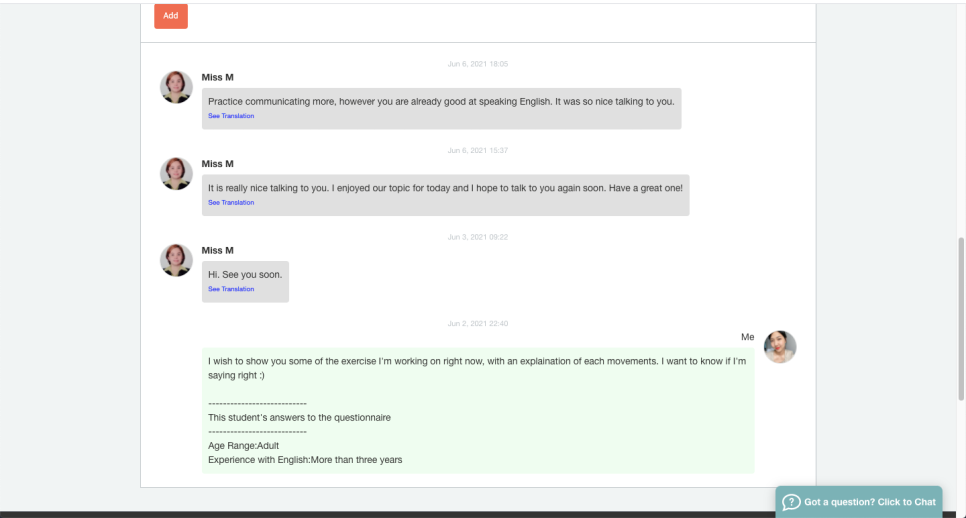See Translation for the 'Practice communicating more' message
The image size is (966, 518).
point(231,116)
